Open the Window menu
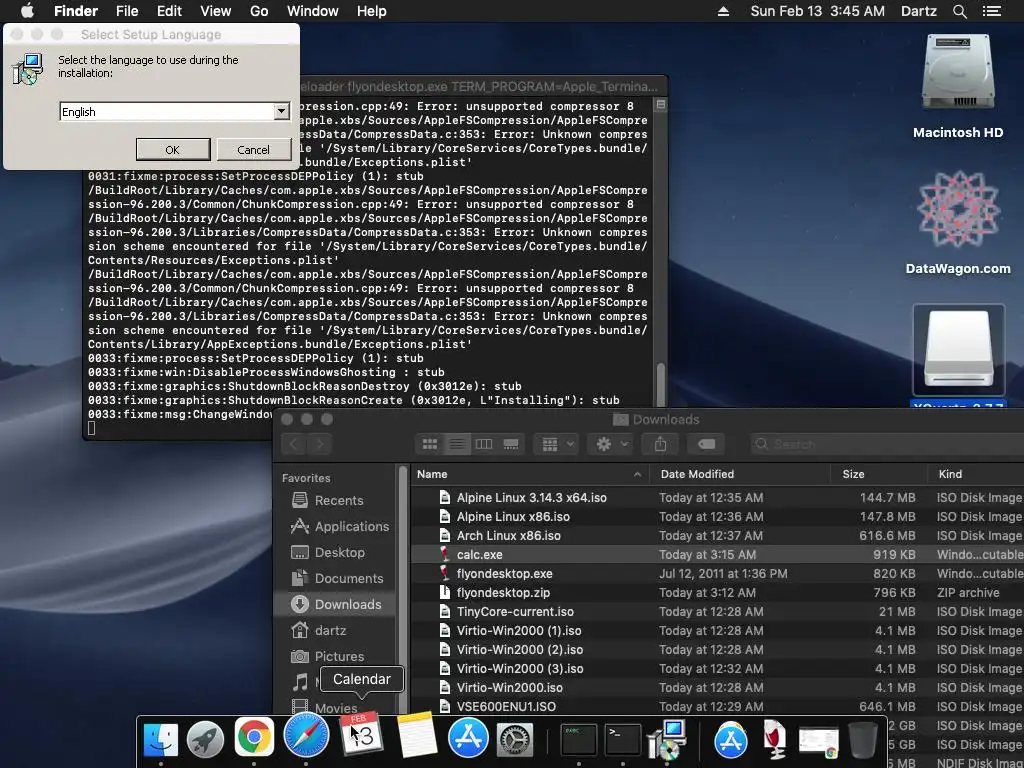1024x768 pixels. [x=313, y=11]
